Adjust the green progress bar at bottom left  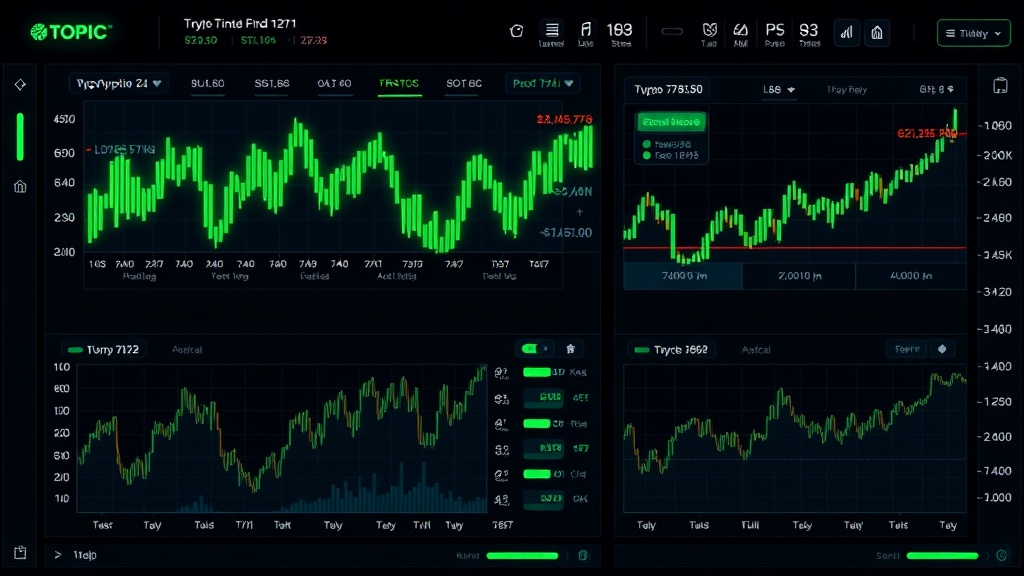point(522,556)
